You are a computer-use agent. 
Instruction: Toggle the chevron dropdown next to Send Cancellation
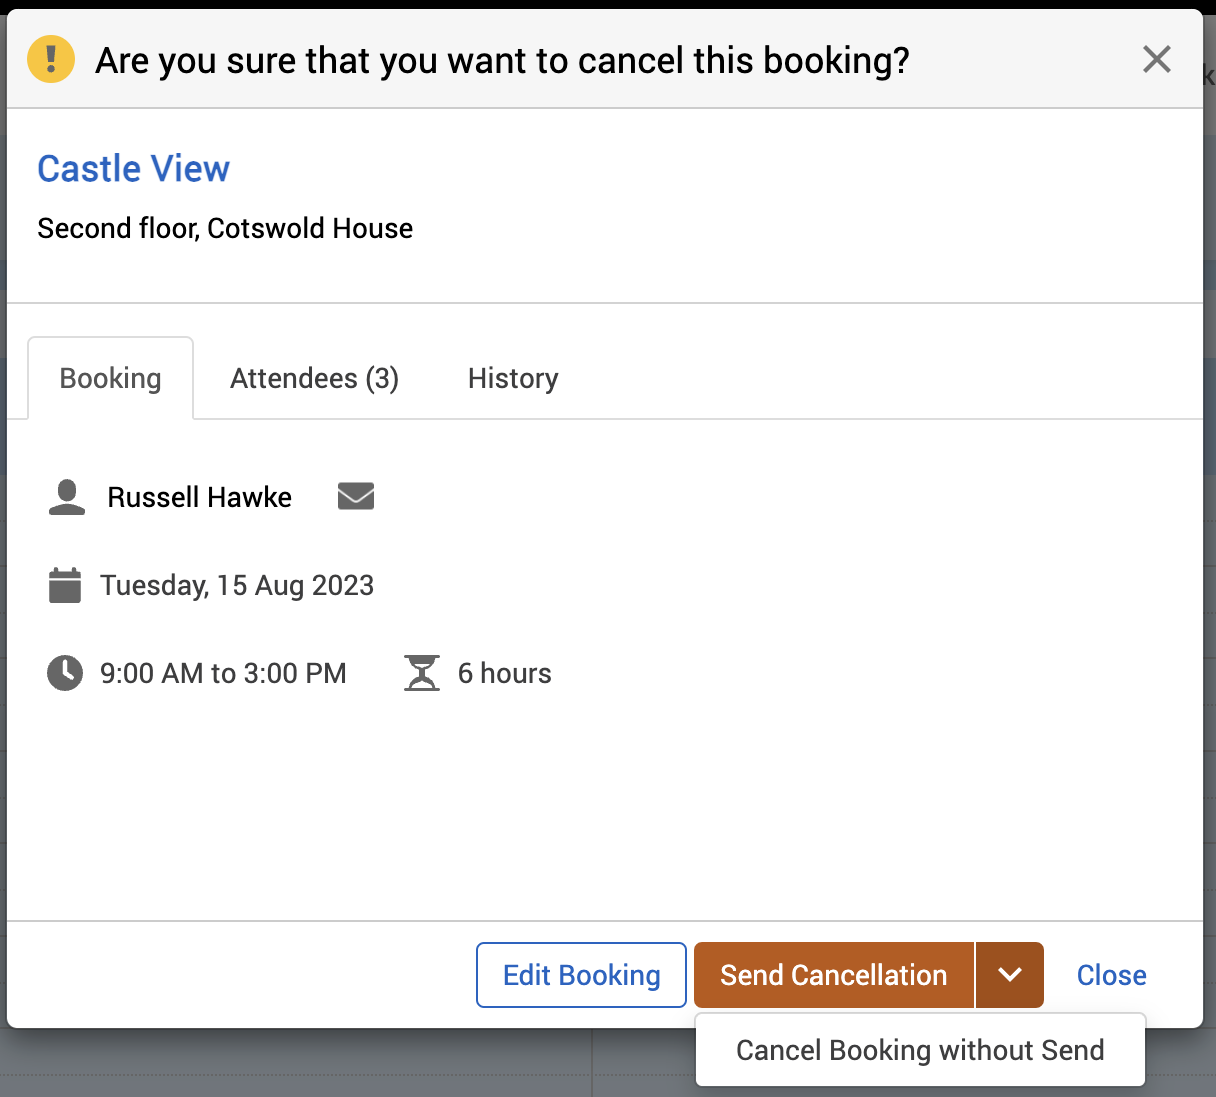click(1009, 975)
